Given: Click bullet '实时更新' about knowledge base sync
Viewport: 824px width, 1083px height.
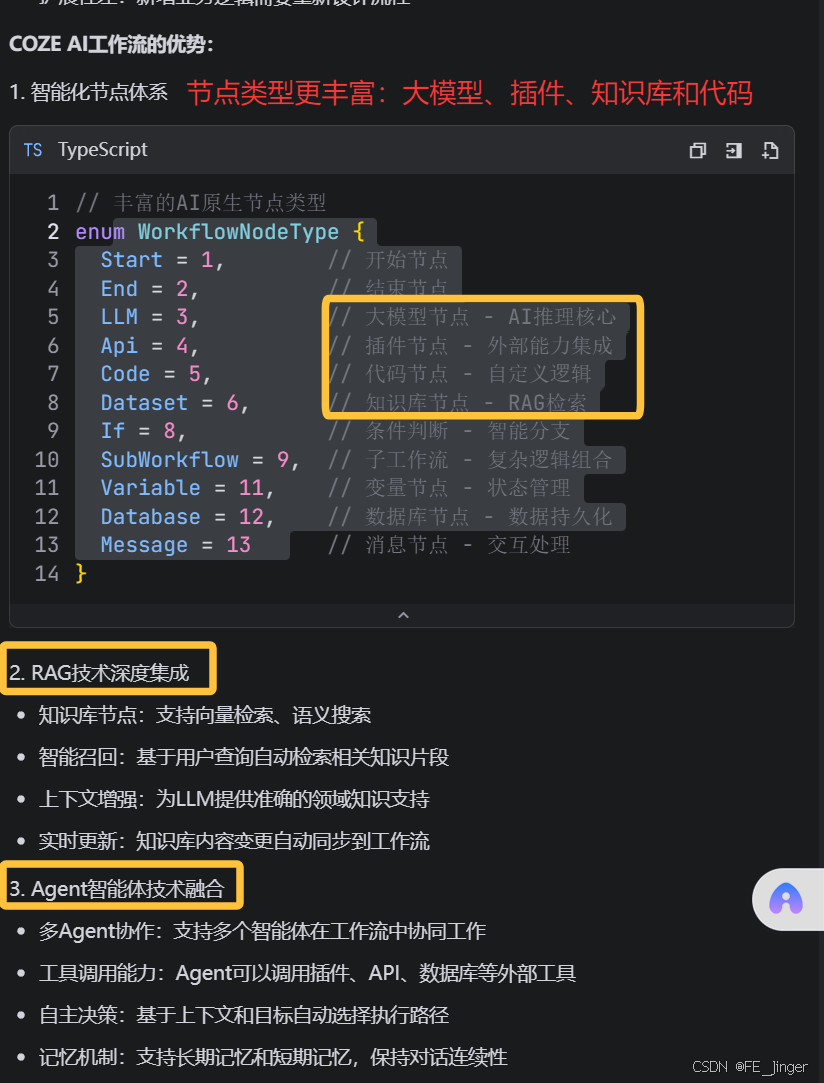Looking at the screenshot, I should click(234, 841).
